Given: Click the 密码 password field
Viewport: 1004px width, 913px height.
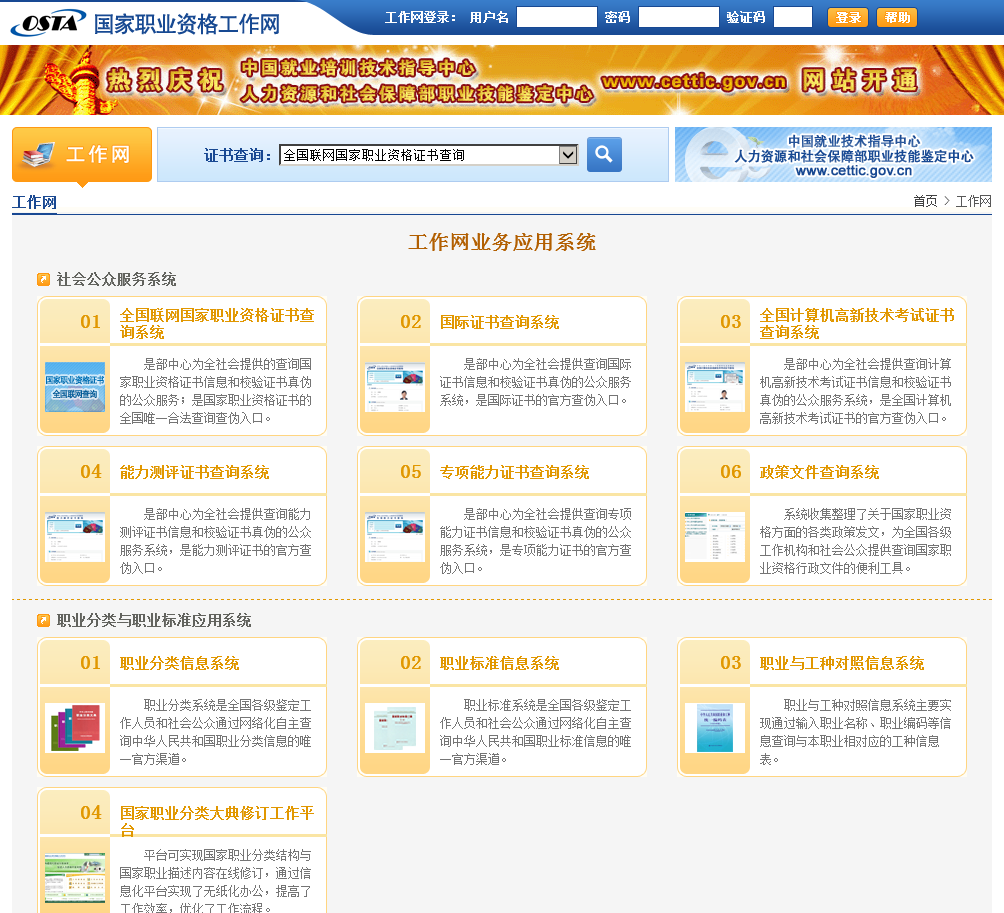Looking at the screenshot, I should tap(679, 17).
